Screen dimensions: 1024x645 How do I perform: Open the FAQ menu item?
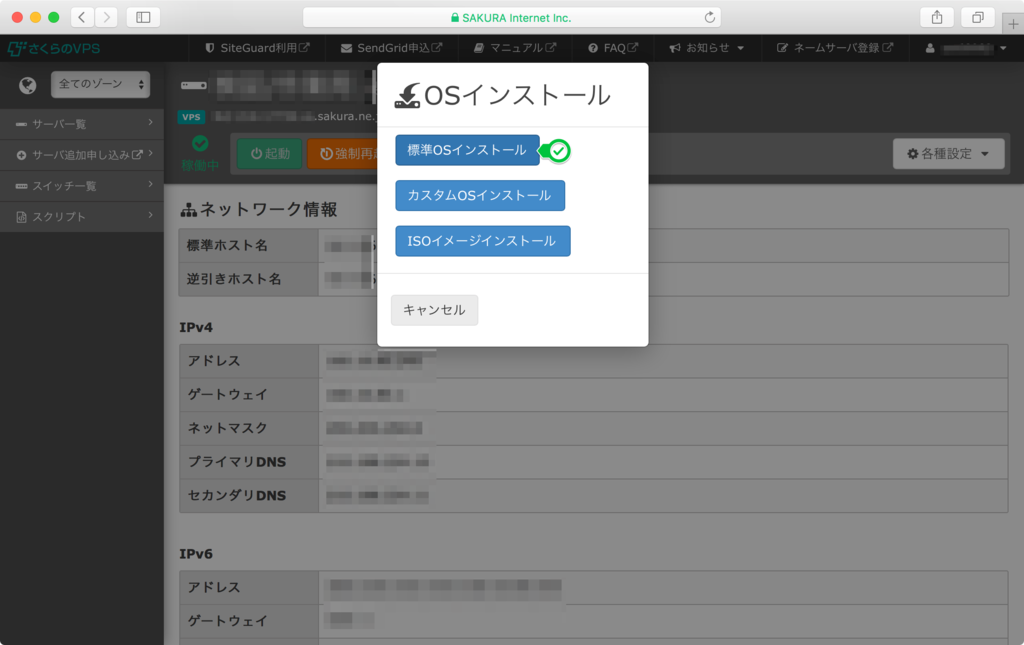[x=612, y=46]
